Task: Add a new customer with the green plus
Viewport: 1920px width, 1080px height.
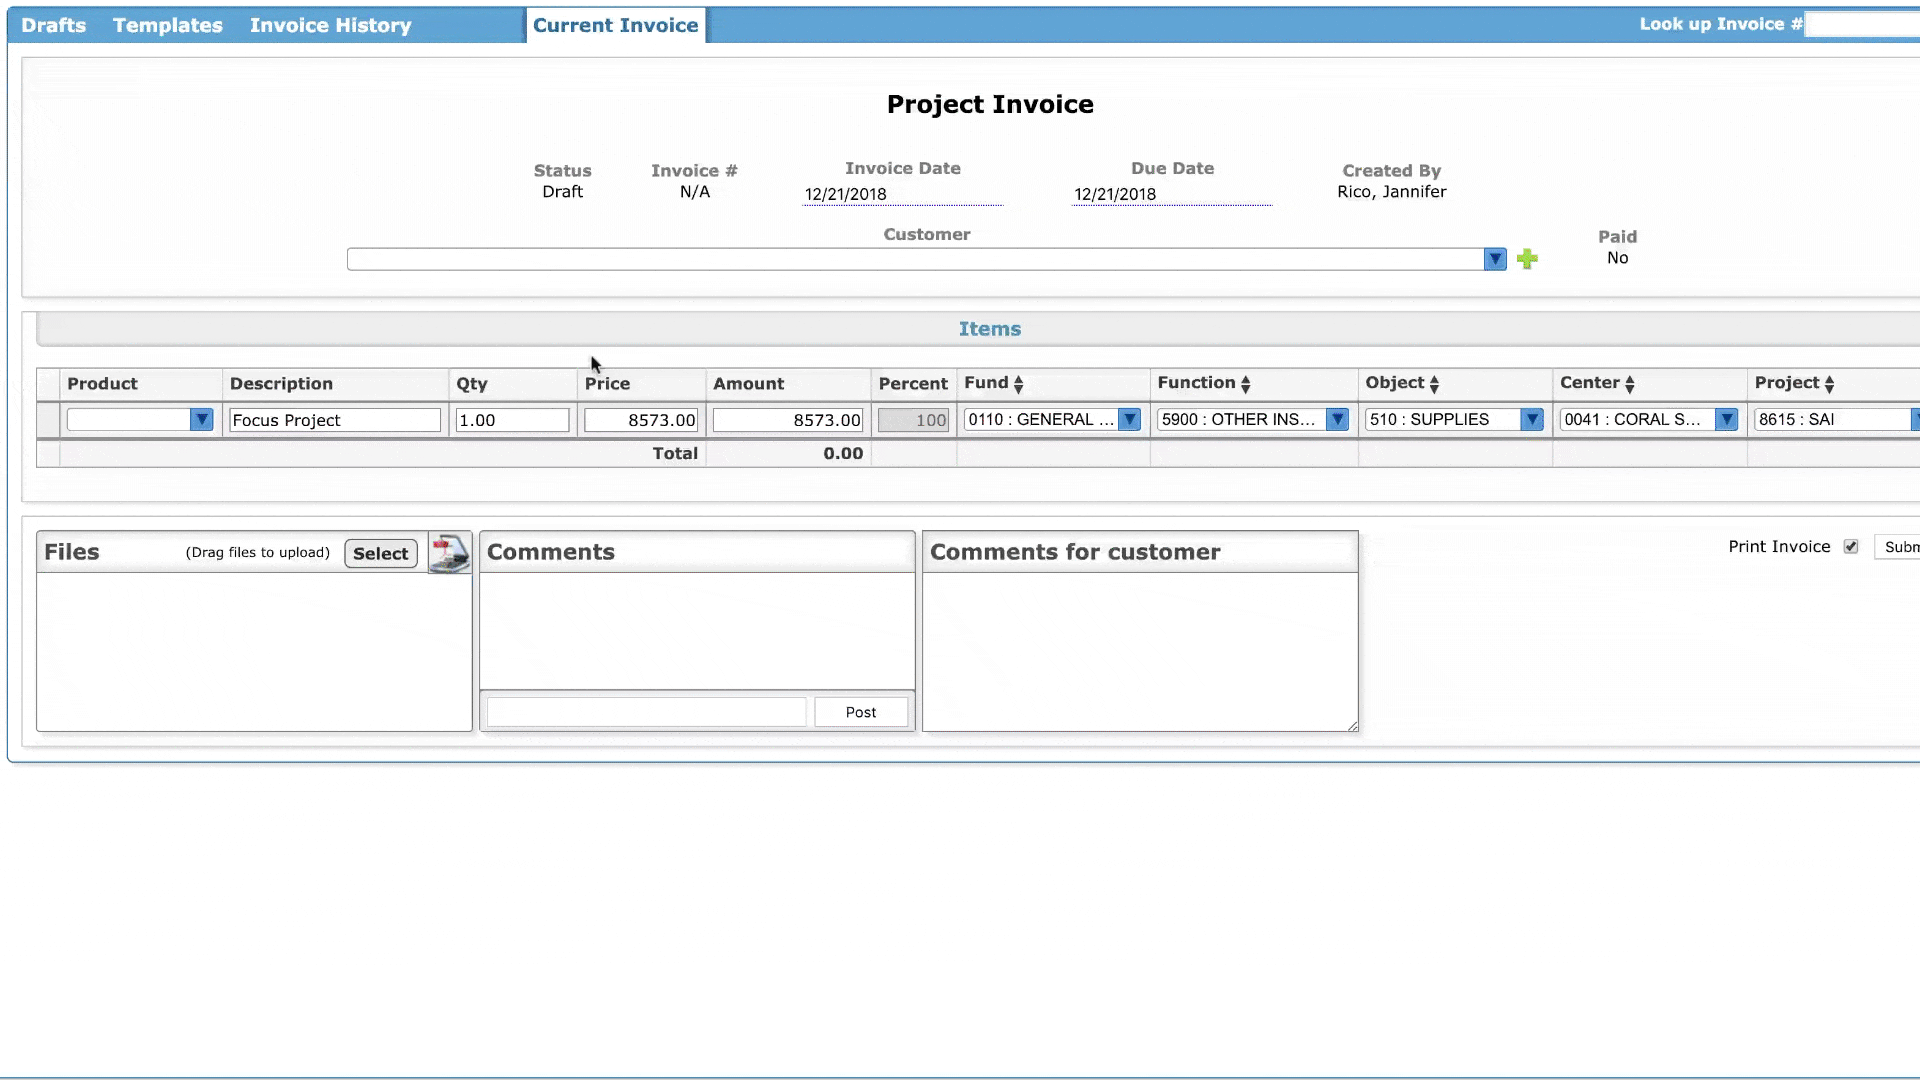Action: click(1527, 259)
